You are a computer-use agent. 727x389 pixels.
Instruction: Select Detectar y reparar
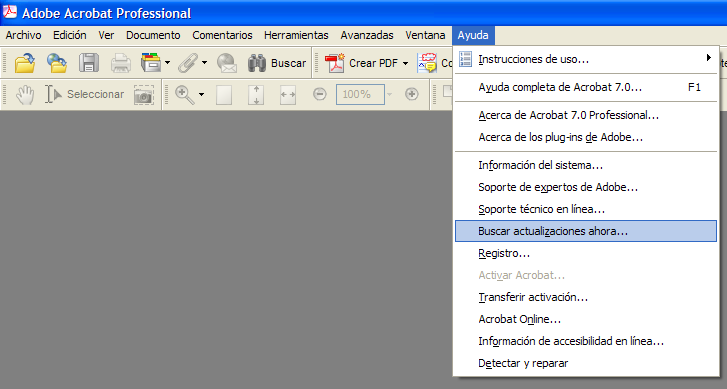586,363
